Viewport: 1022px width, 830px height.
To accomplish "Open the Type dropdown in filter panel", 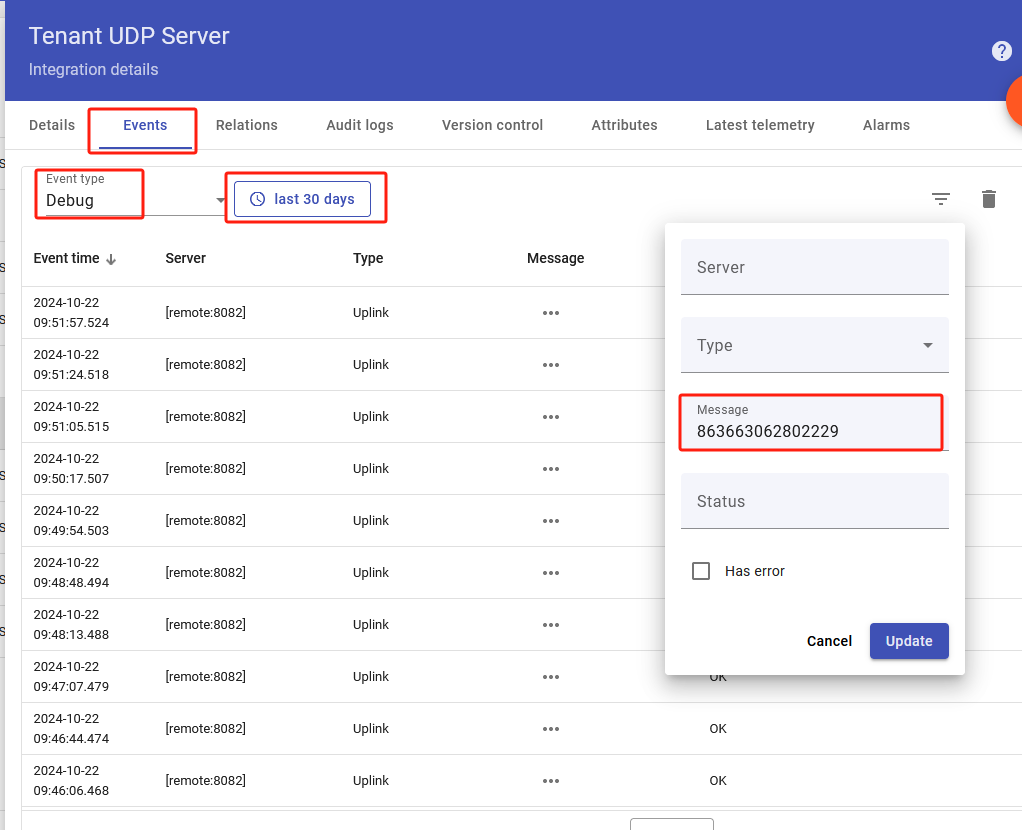I will pos(814,345).
